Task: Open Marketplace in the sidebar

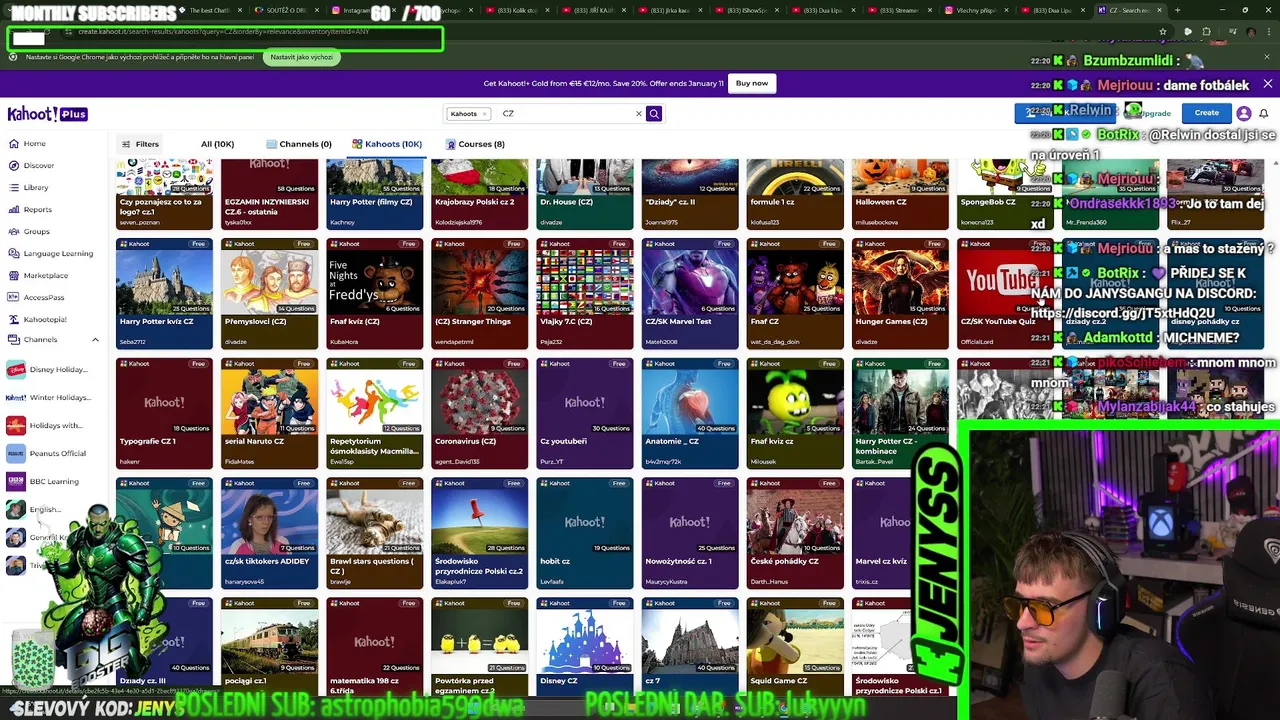Action: coord(38,275)
